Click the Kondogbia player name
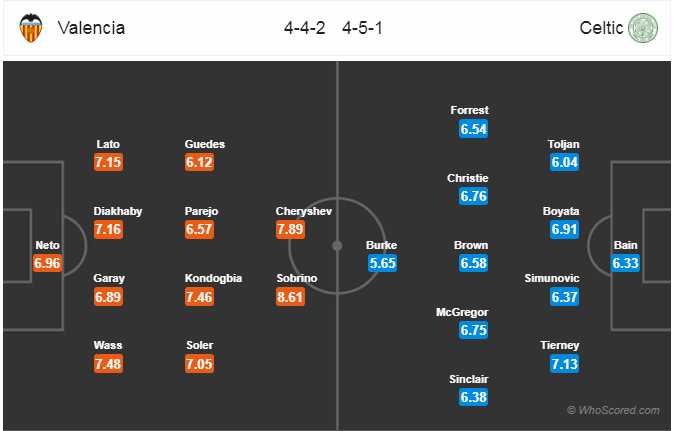The width and height of the screenshot is (673, 431). click(213, 278)
